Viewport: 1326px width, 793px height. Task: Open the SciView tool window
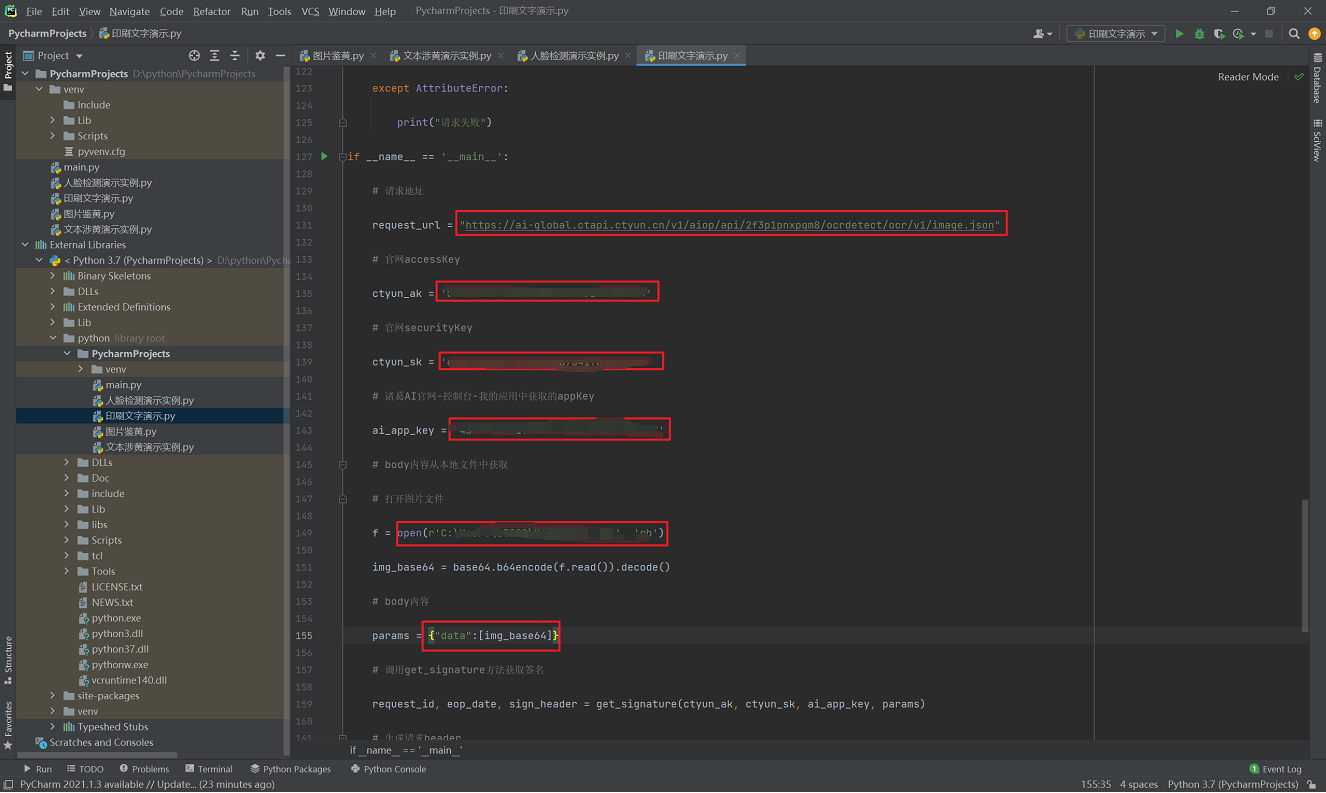point(1317,140)
